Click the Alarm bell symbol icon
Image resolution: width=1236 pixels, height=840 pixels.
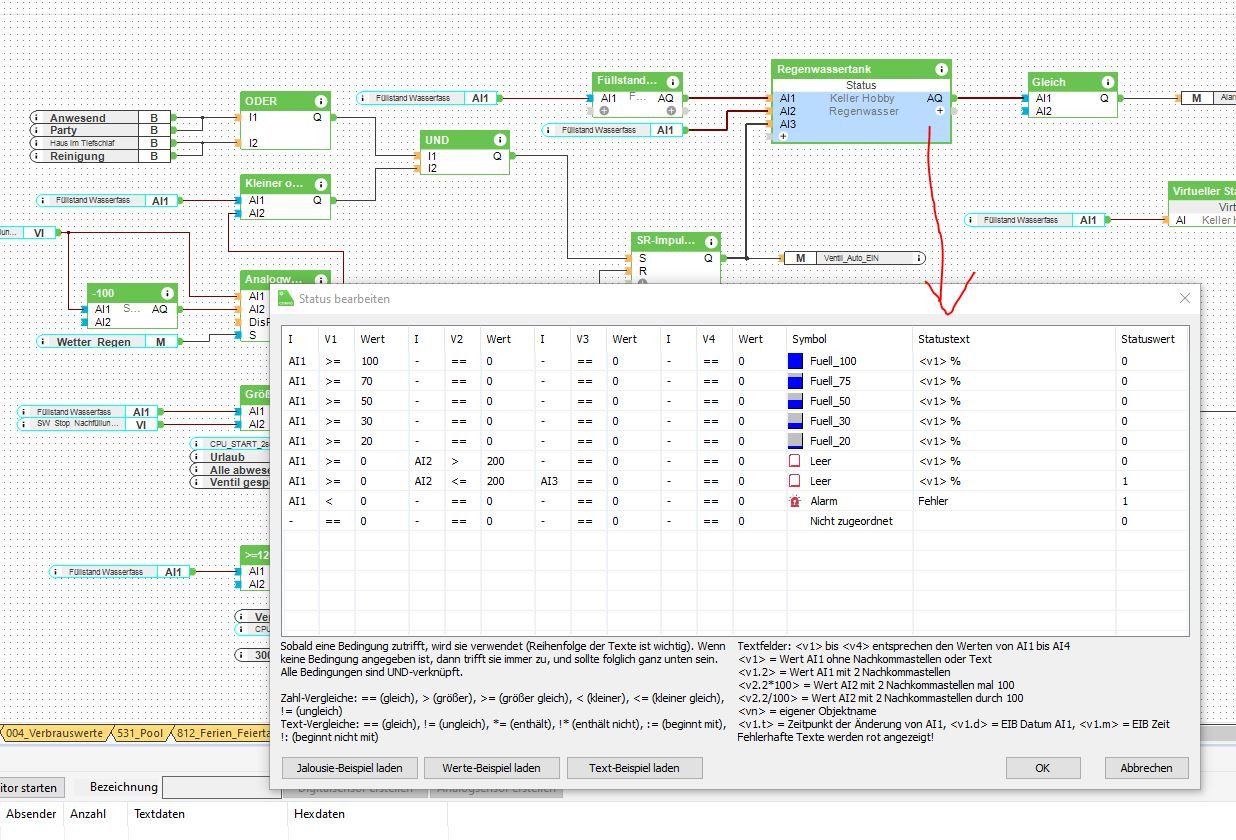795,501
